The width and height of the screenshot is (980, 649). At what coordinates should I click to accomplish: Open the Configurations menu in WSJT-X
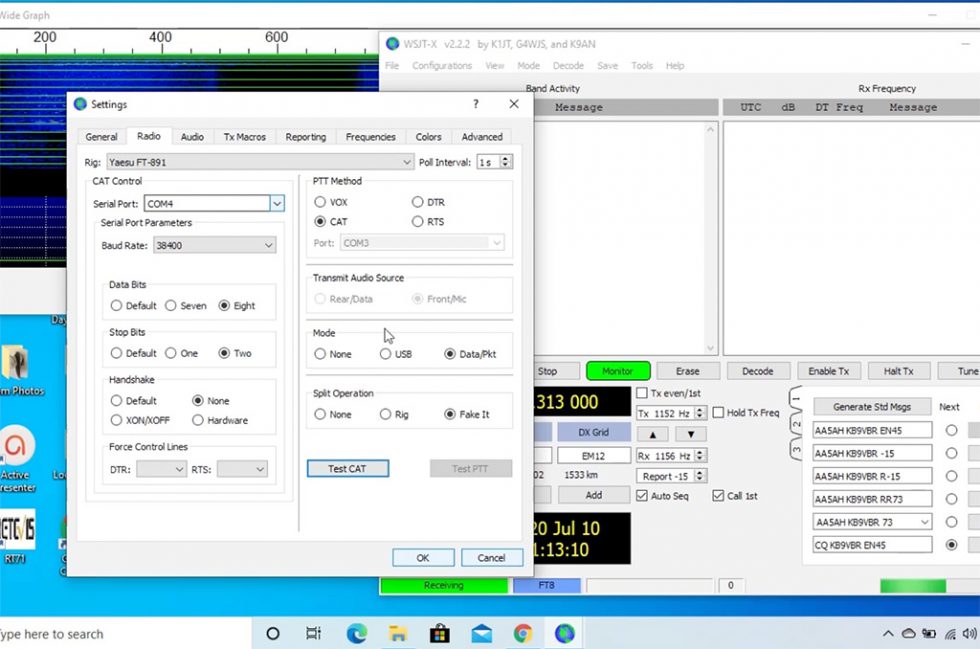coord(442,65)
